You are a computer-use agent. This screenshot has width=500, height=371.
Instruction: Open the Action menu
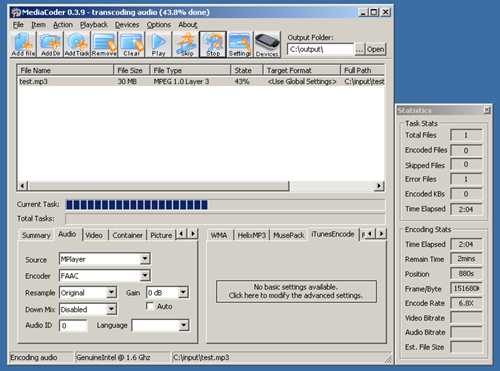coord(63,25)
